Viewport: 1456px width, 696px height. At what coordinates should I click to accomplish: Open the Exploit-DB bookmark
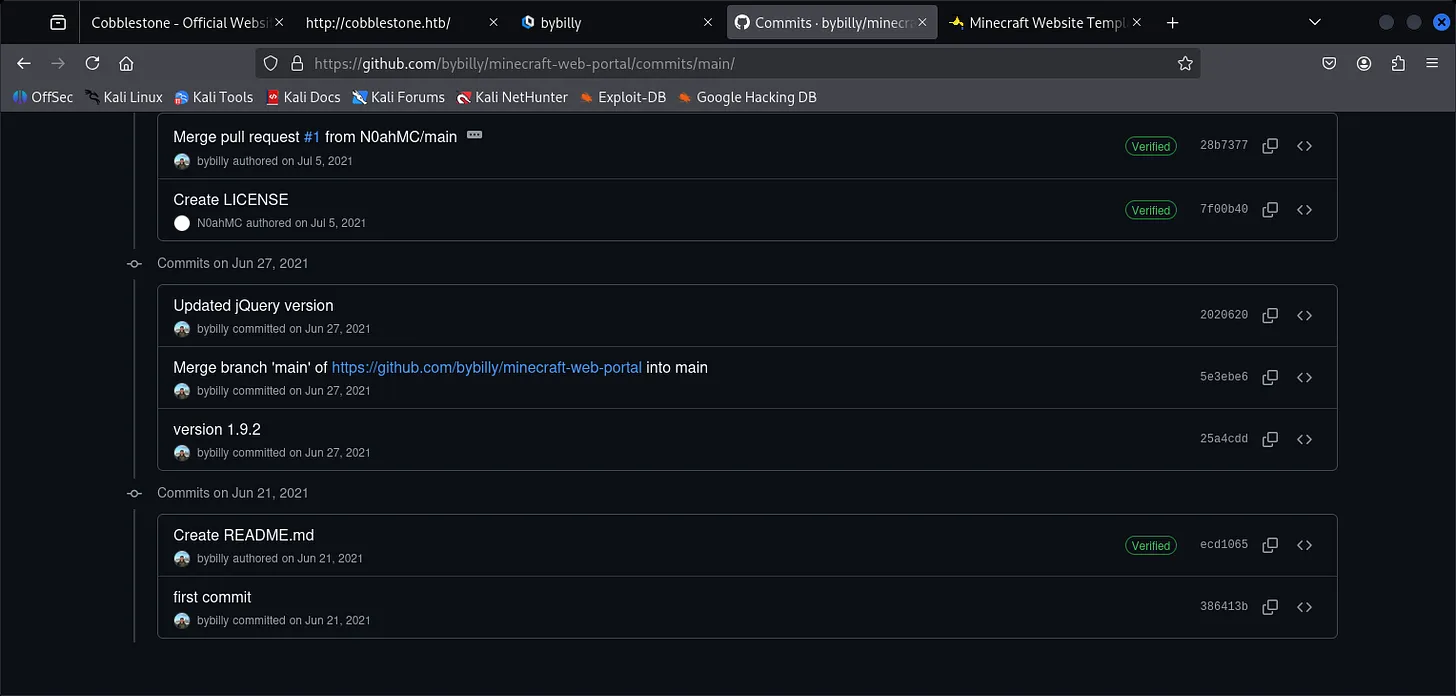pos(622,97)
